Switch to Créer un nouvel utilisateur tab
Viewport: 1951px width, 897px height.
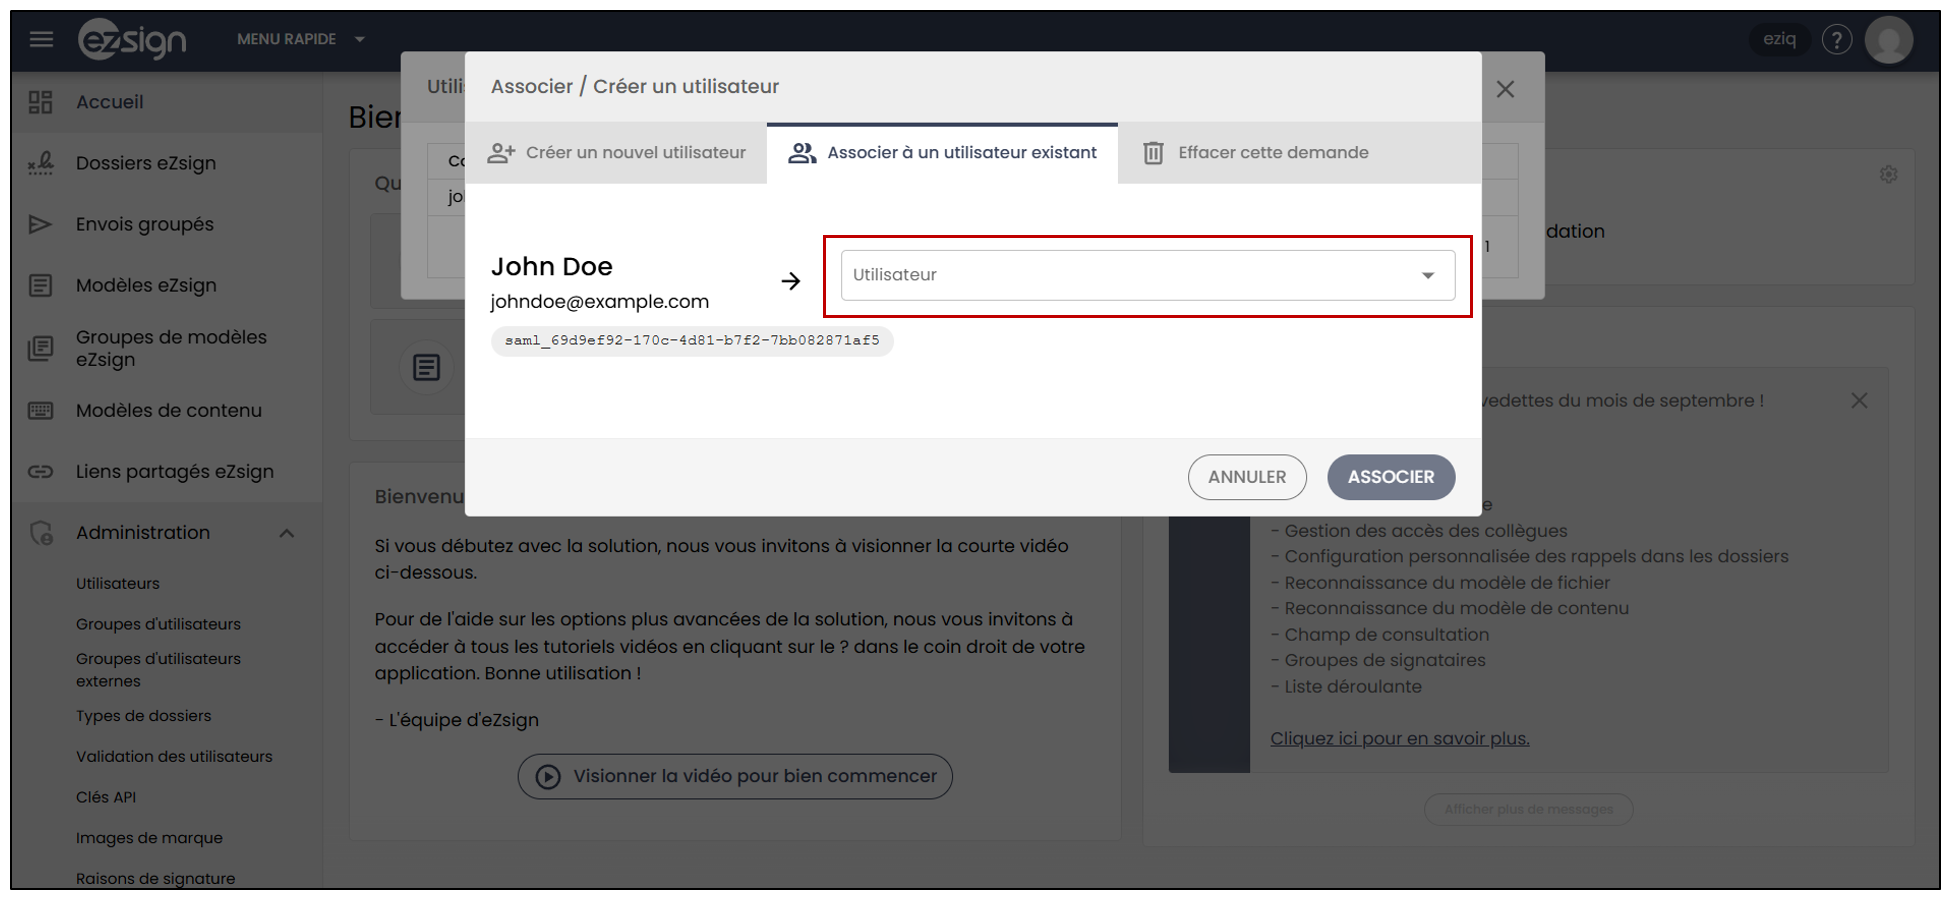[x=616, y=153]
